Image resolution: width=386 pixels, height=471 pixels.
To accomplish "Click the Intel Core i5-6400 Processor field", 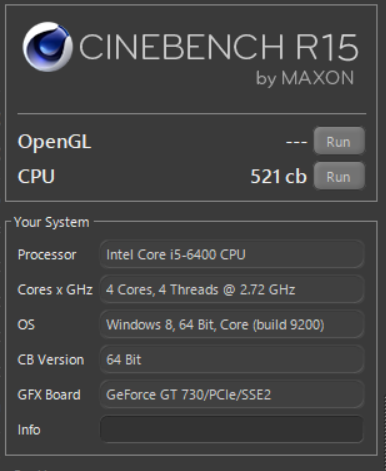I will click(x=232, y=255).
